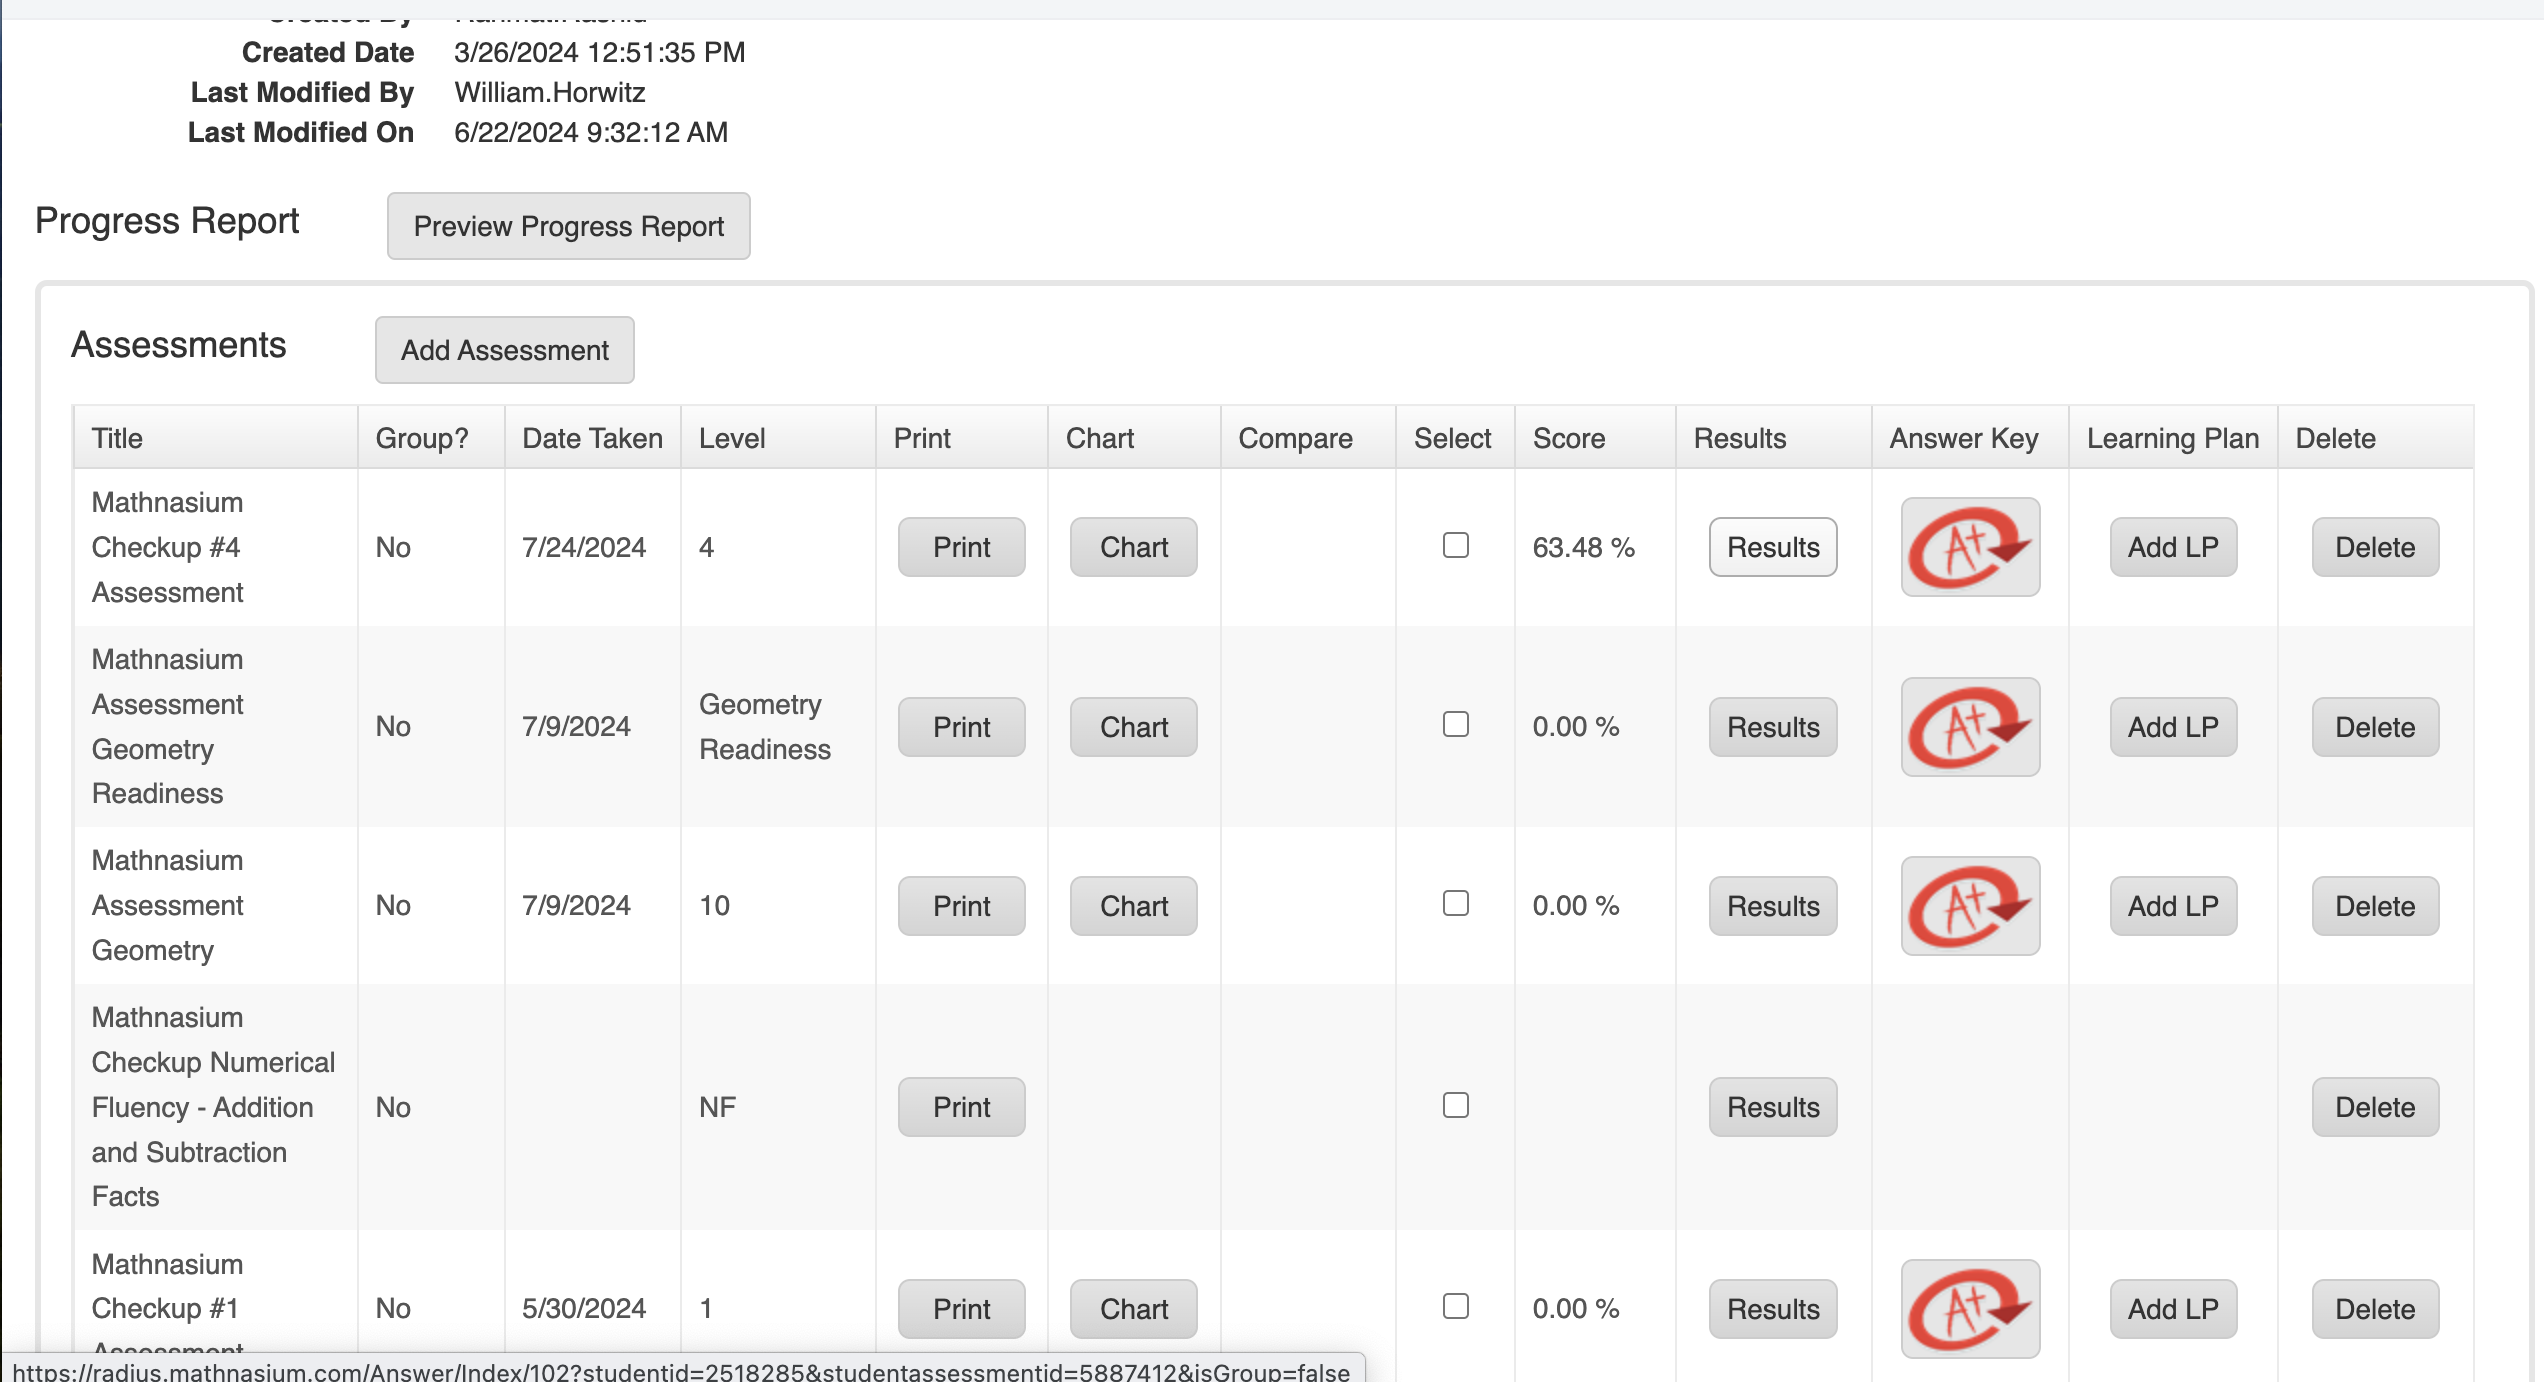Add LP for Geometry Readiness row
The height and width of the screenshot is (1382, 2544).
[2173, 727]
